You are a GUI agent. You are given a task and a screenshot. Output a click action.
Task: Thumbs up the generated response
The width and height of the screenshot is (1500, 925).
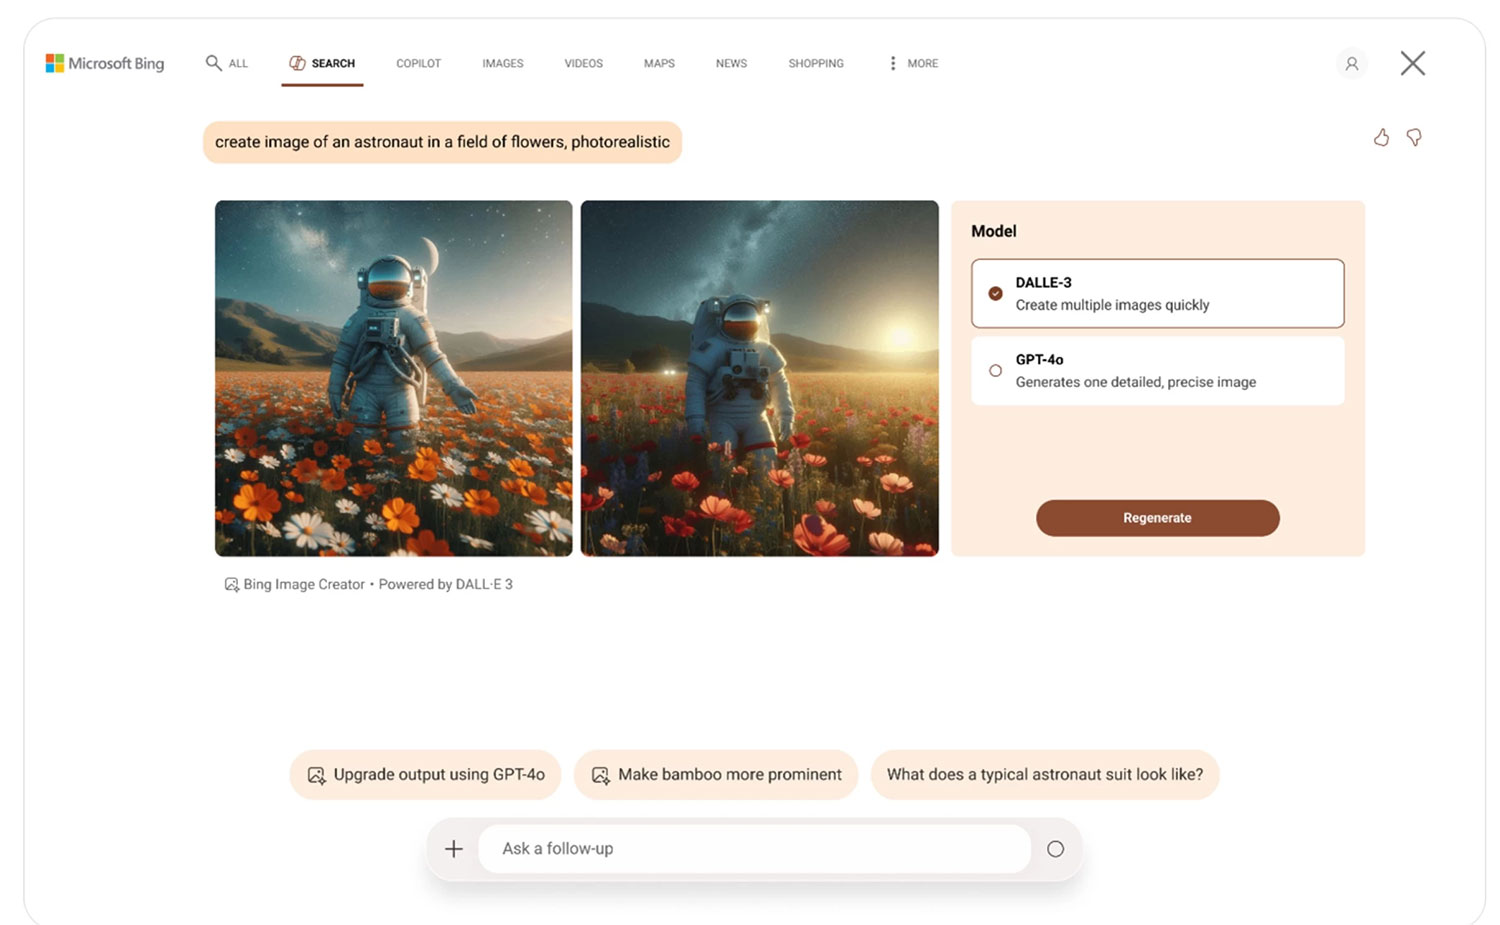tap(1382, 138)
